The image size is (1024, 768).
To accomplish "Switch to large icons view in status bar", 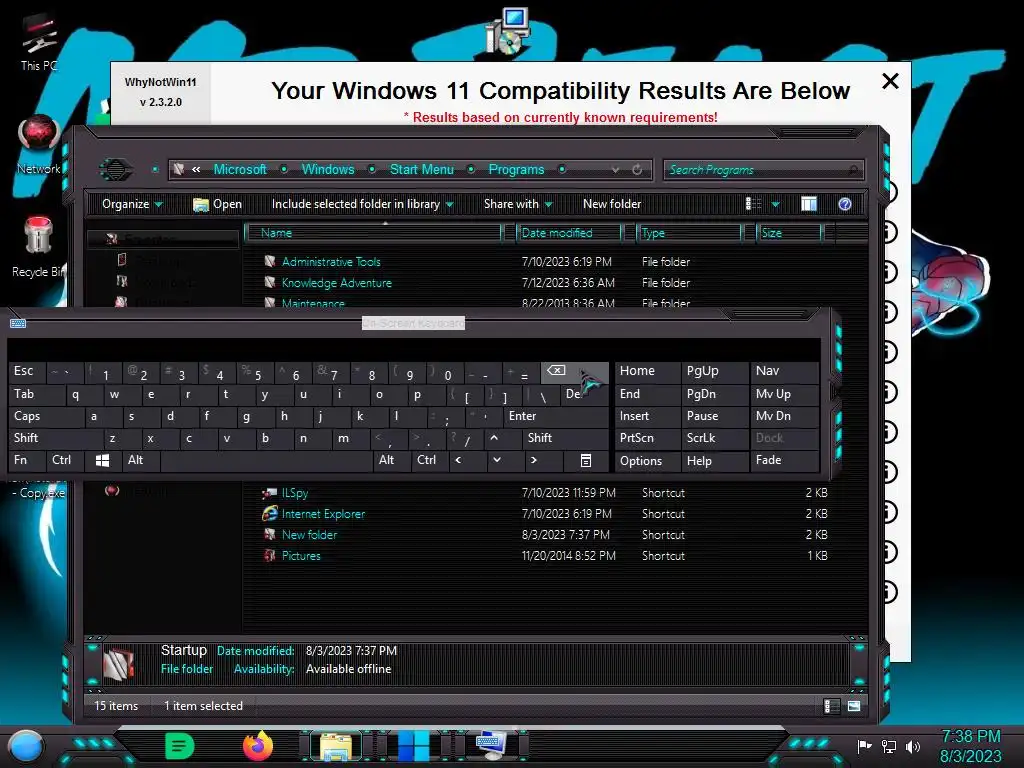I will tap(854, 706).
